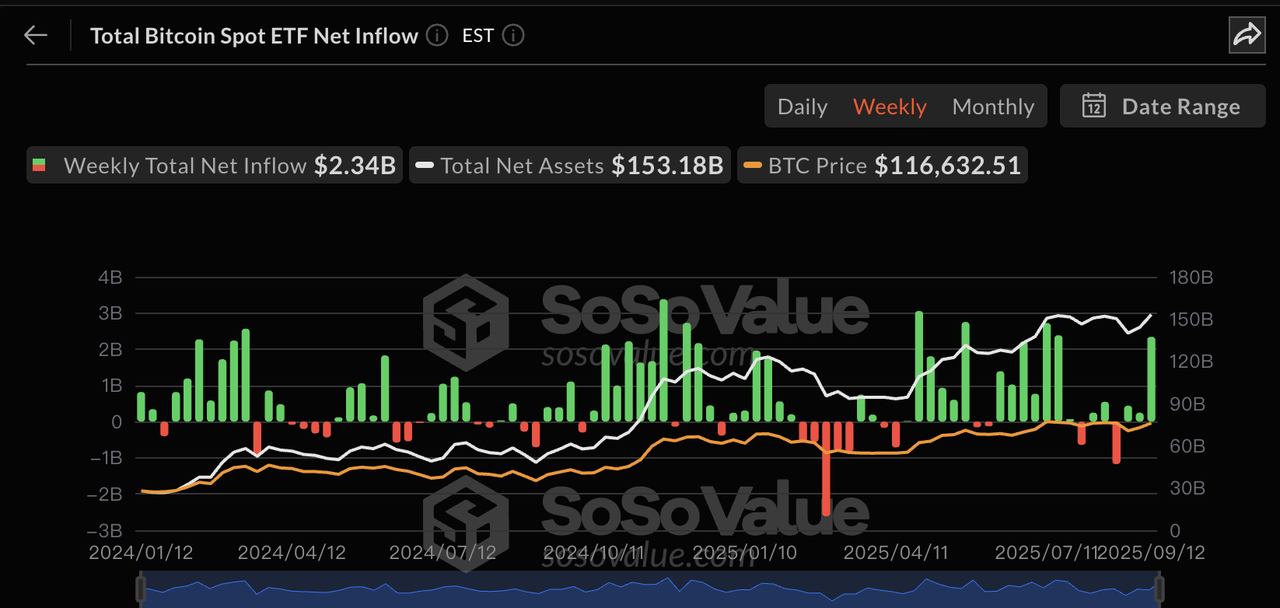This screenshot has width=1280, height=608.
Task: Click the Total Bitcoin Spot ETF Net Inflow title
Action: point(254,35)
